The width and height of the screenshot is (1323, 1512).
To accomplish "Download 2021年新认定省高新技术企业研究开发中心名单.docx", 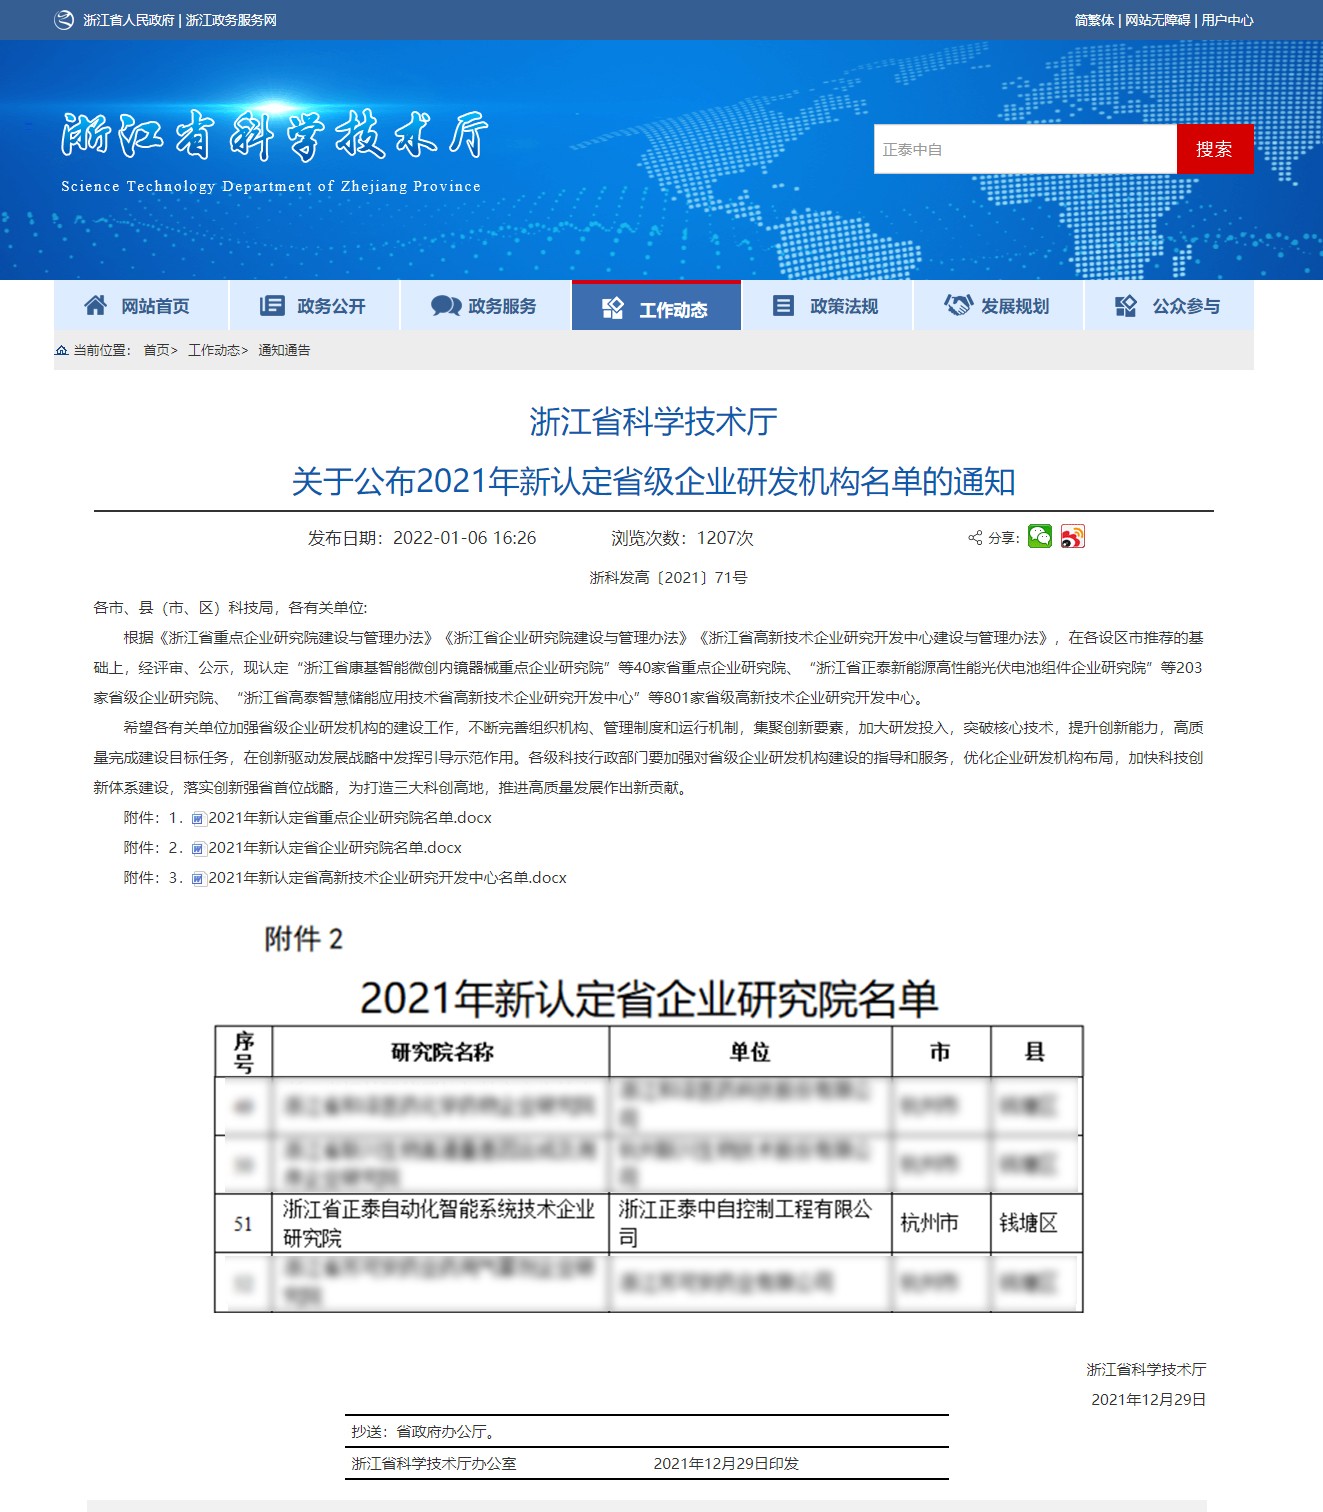I will click(387, 878).
